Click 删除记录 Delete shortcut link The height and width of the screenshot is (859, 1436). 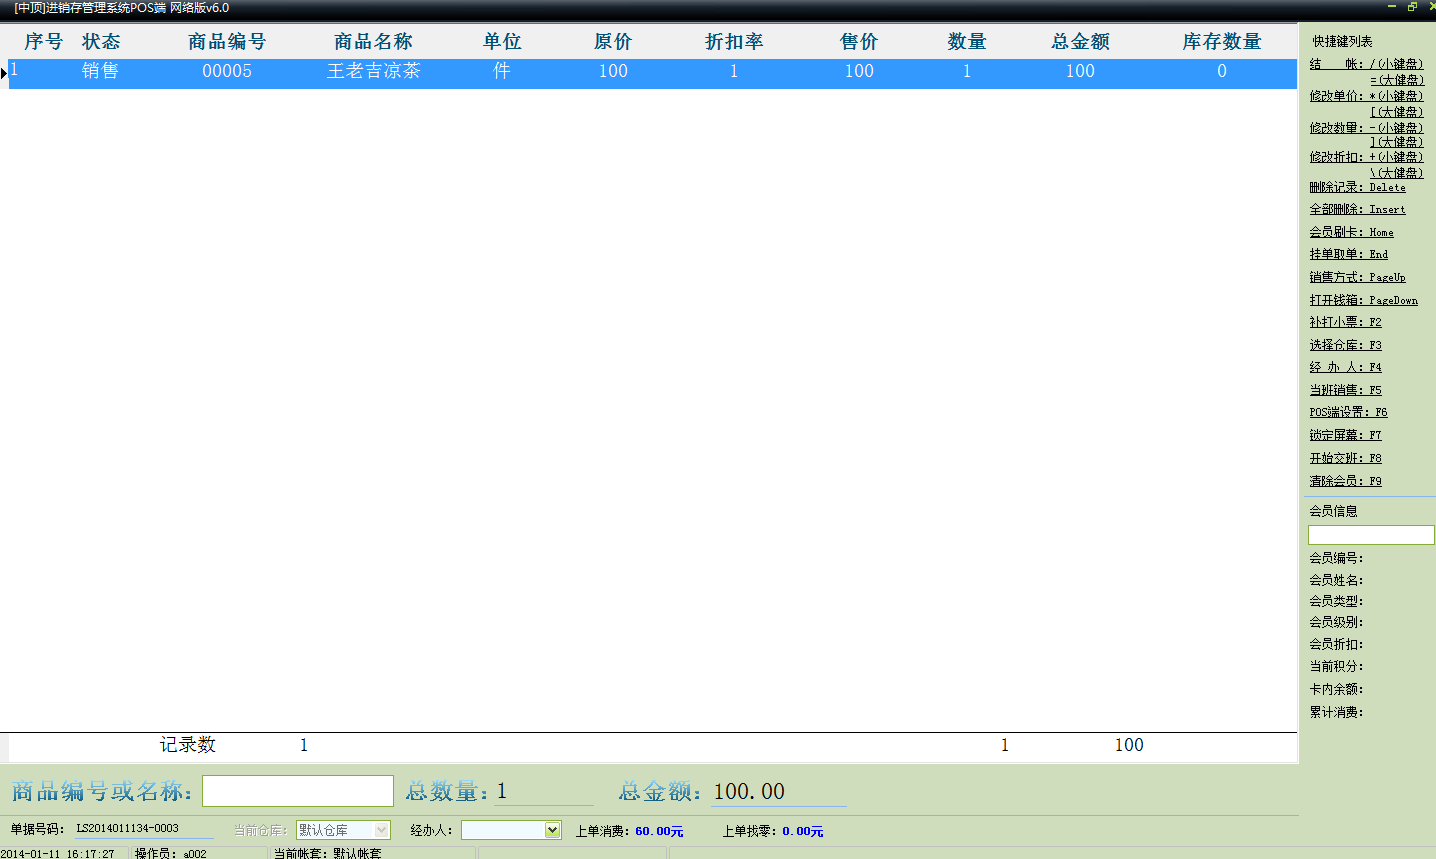[1357, 187]
